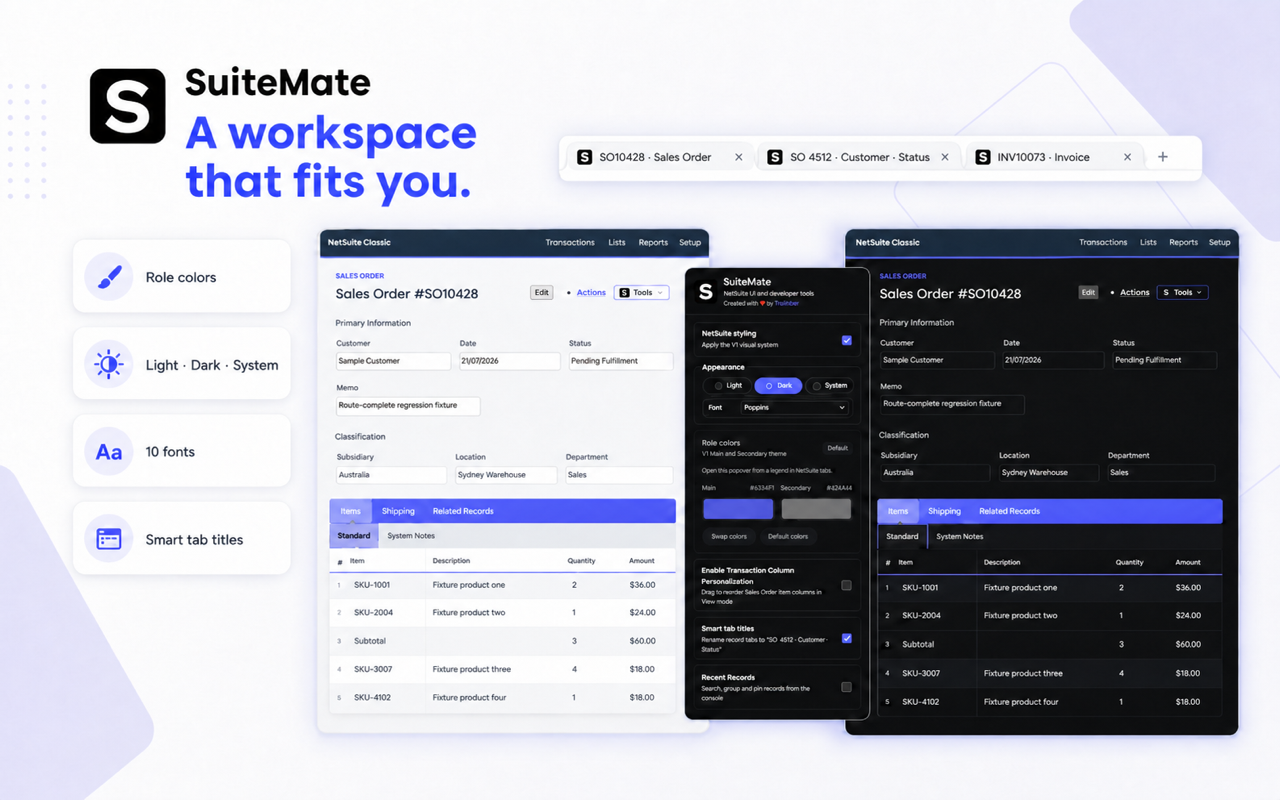Image resolution: width=1280 pixels, height=800 pixels.
Task: Open Transactions menu in the light window
Action: (570, 242)
